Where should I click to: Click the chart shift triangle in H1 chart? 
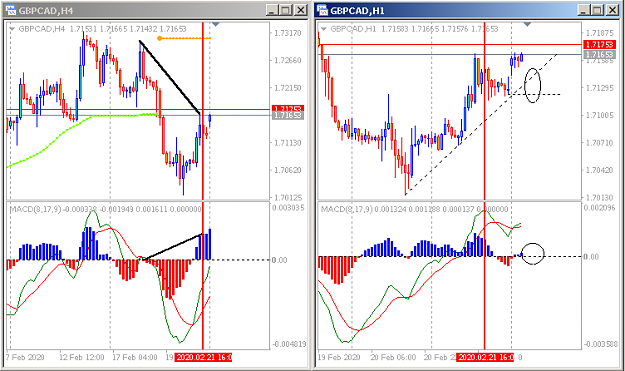point(527,25)
